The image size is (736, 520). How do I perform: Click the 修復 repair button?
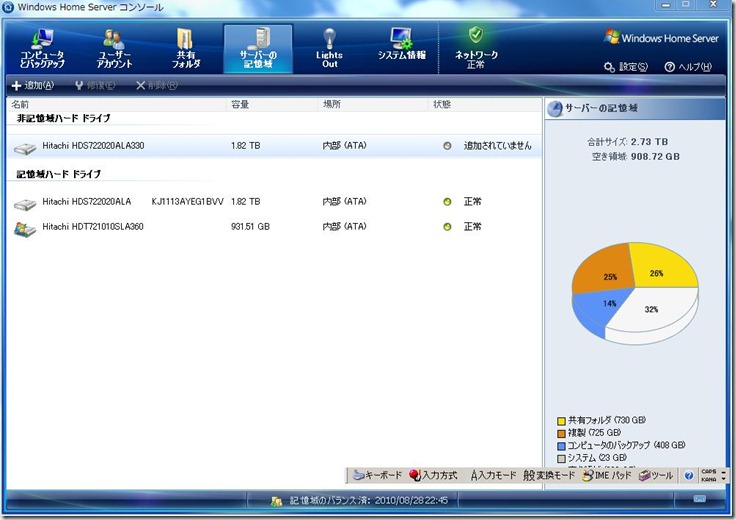[95, 85]
